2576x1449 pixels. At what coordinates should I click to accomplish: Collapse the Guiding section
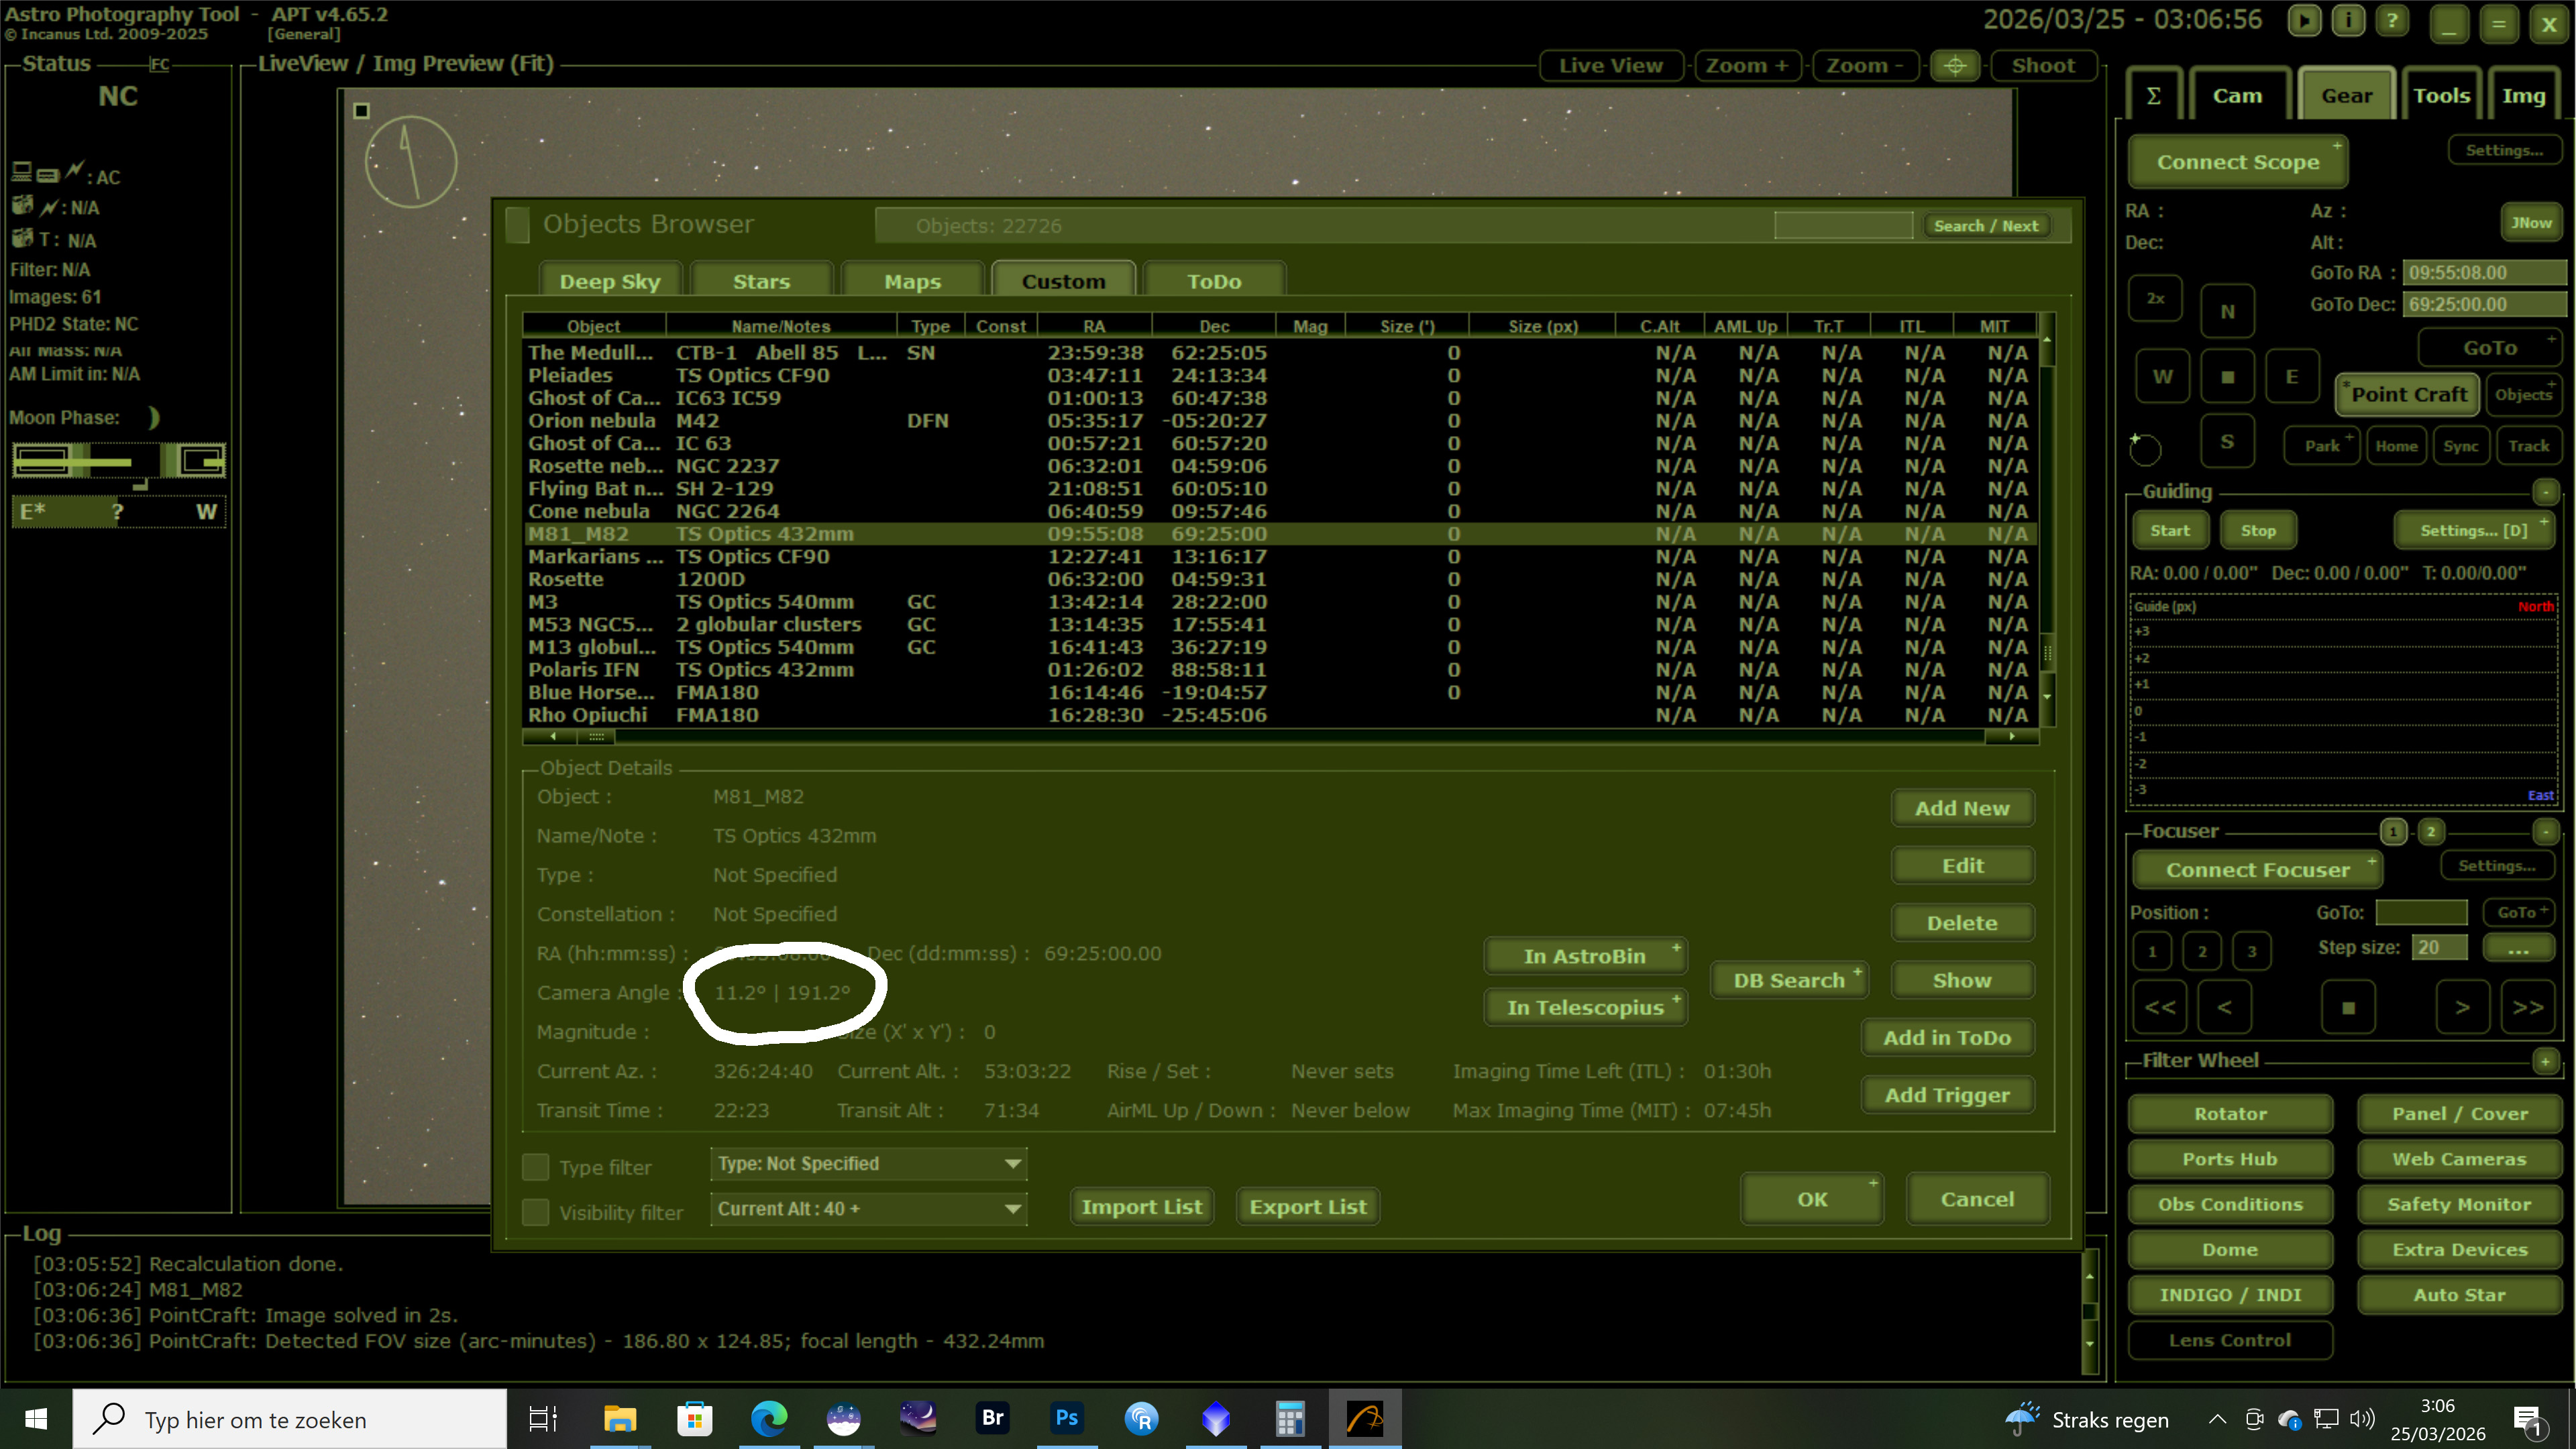pyautogui.click(x=2545, y=491)
